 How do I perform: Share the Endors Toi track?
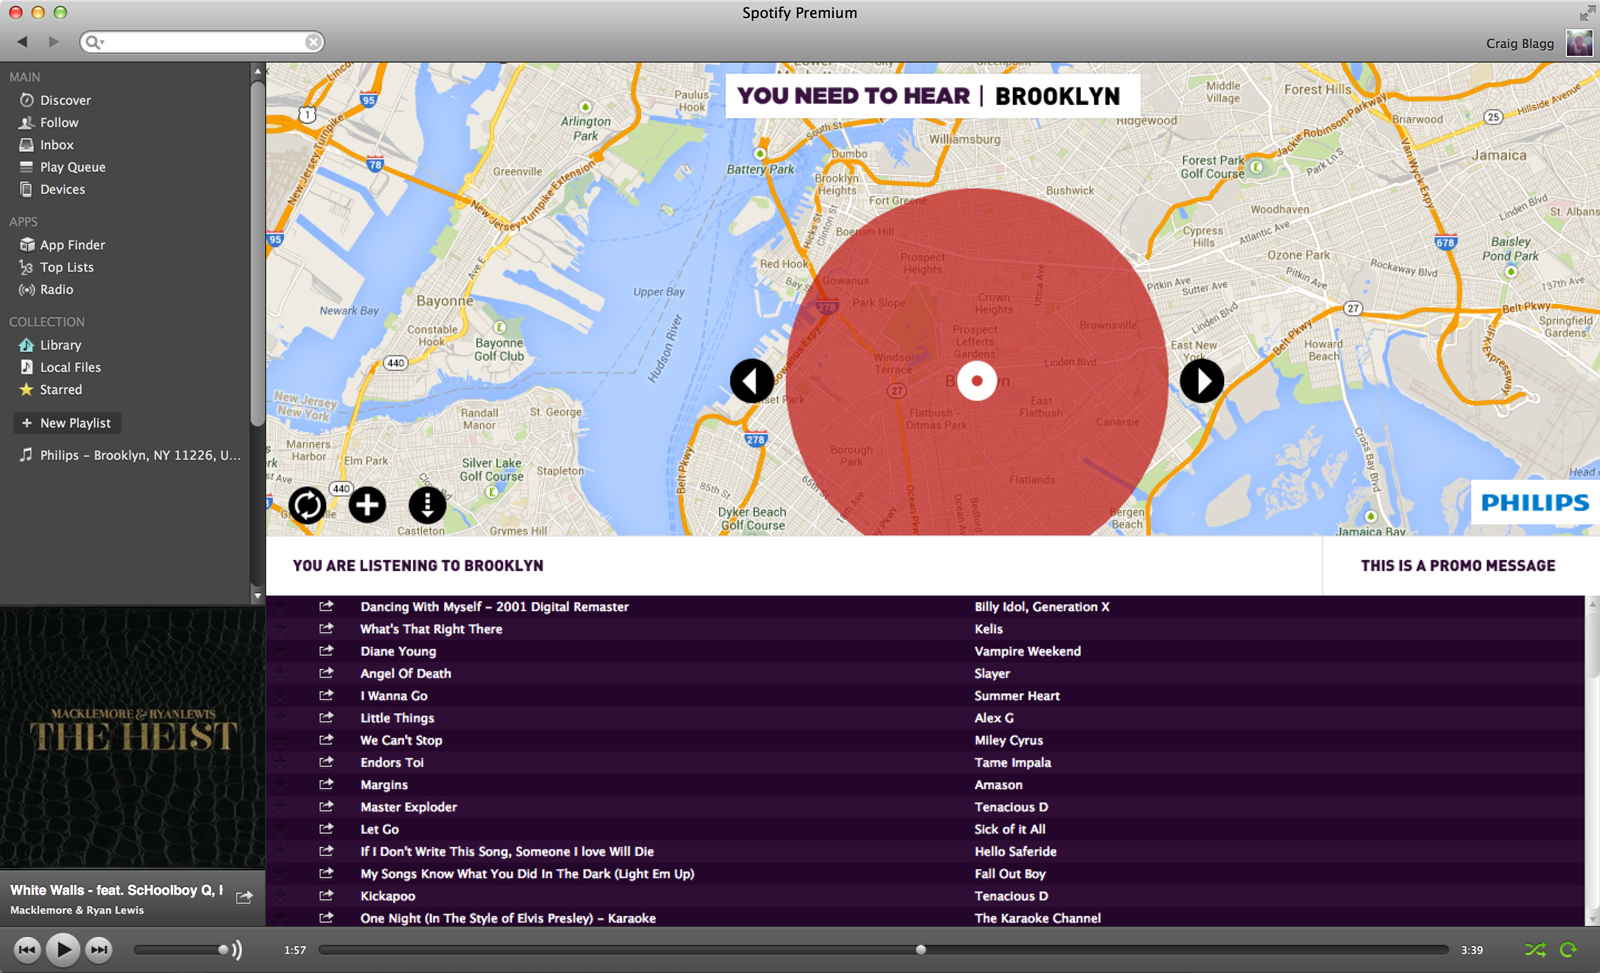click(326, 762)
